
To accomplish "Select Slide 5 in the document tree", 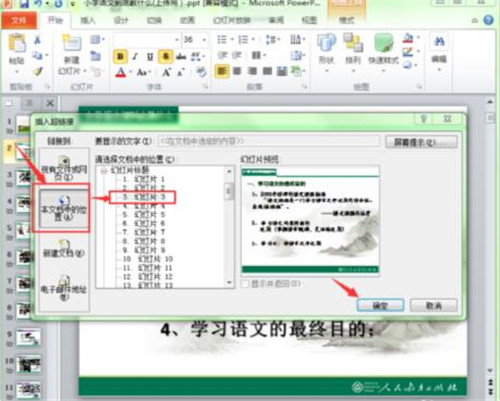I will (144, 215).
